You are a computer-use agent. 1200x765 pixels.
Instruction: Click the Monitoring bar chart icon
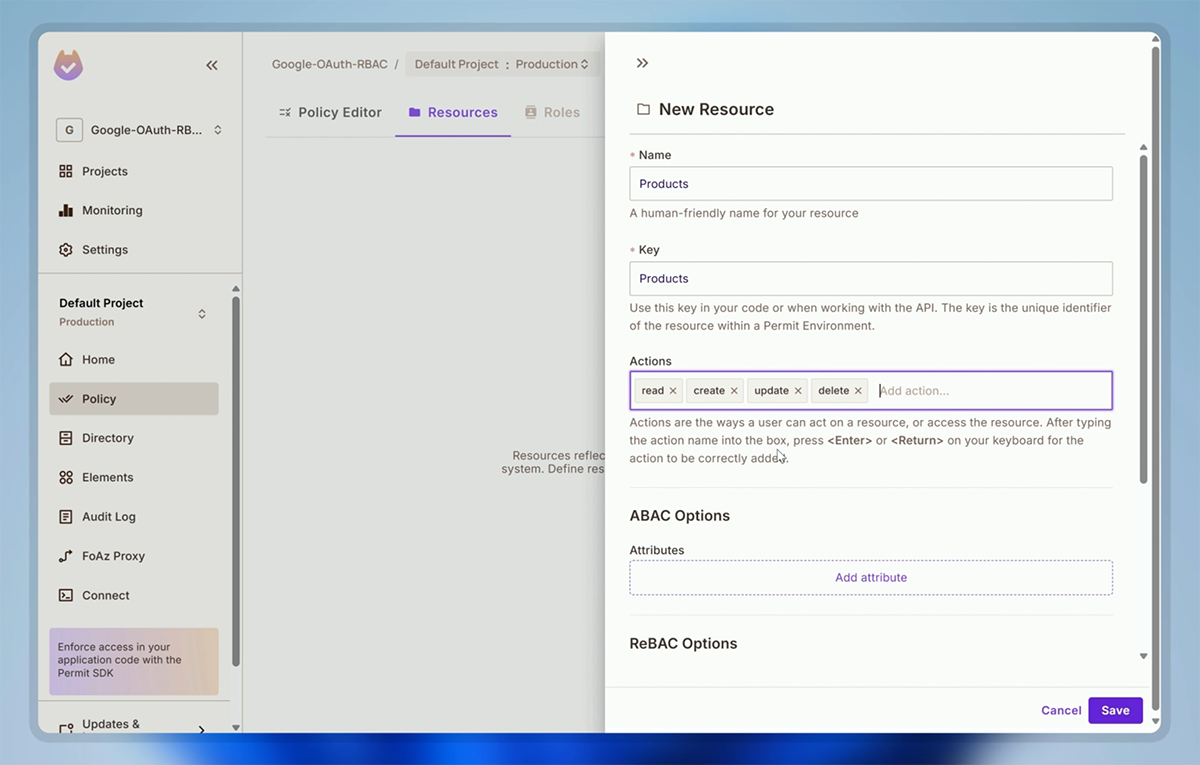66,210
